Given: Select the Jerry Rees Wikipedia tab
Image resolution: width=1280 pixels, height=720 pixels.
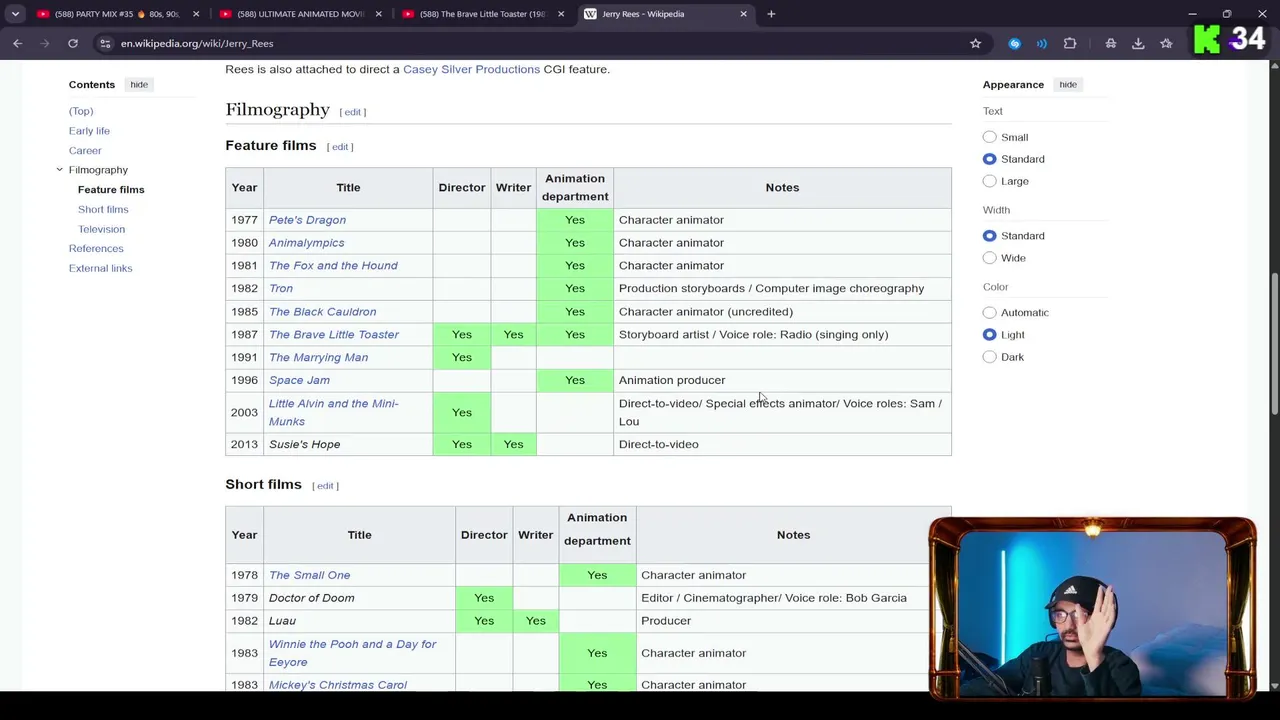Looking at the screenshot, I should (x=665, y=14).
